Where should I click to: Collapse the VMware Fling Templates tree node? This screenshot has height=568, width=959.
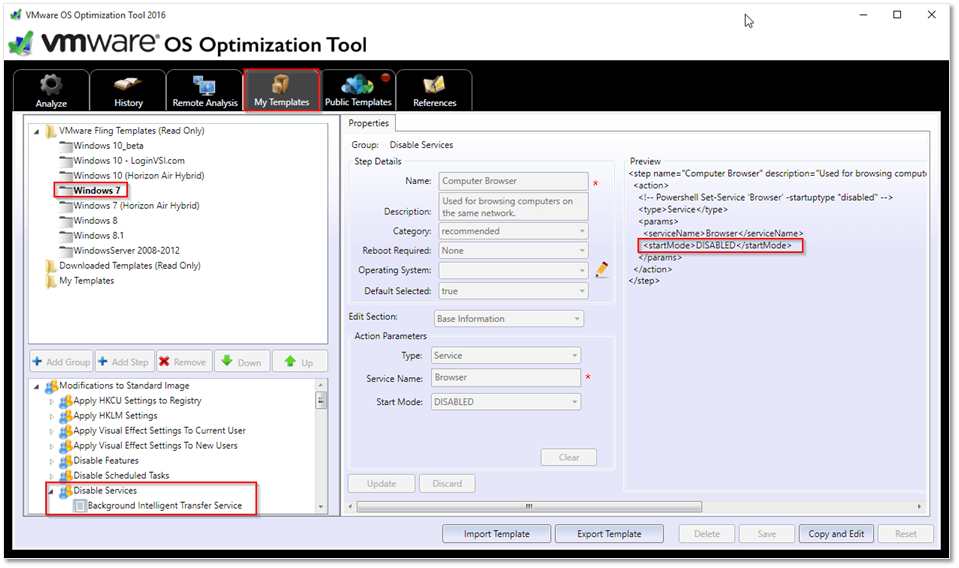pos(37,131)
